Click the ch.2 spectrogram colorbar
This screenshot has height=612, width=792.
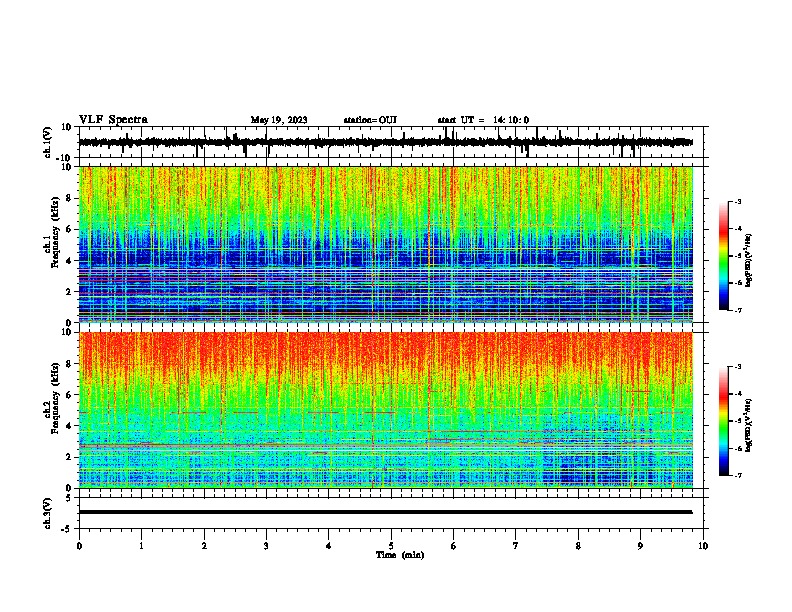click(724, 421)
